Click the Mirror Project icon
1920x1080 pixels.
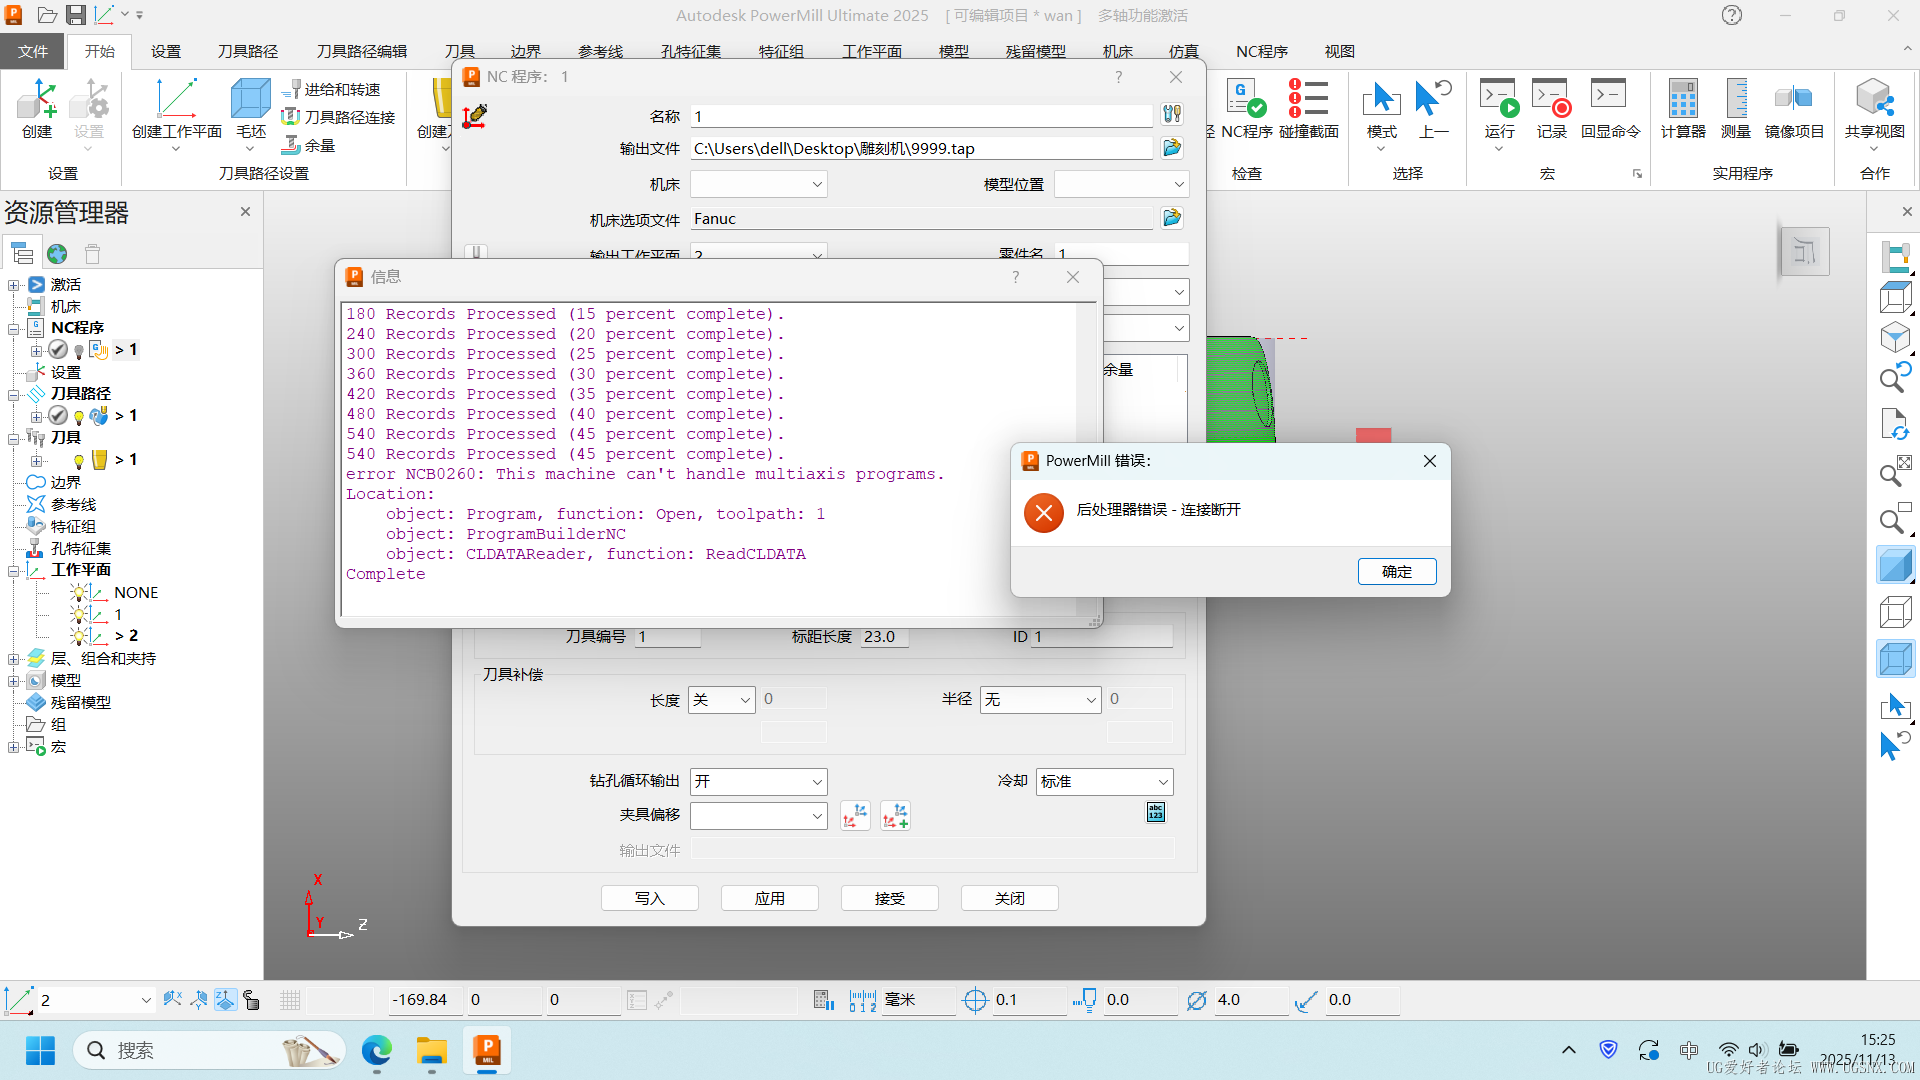point(1793,100)
